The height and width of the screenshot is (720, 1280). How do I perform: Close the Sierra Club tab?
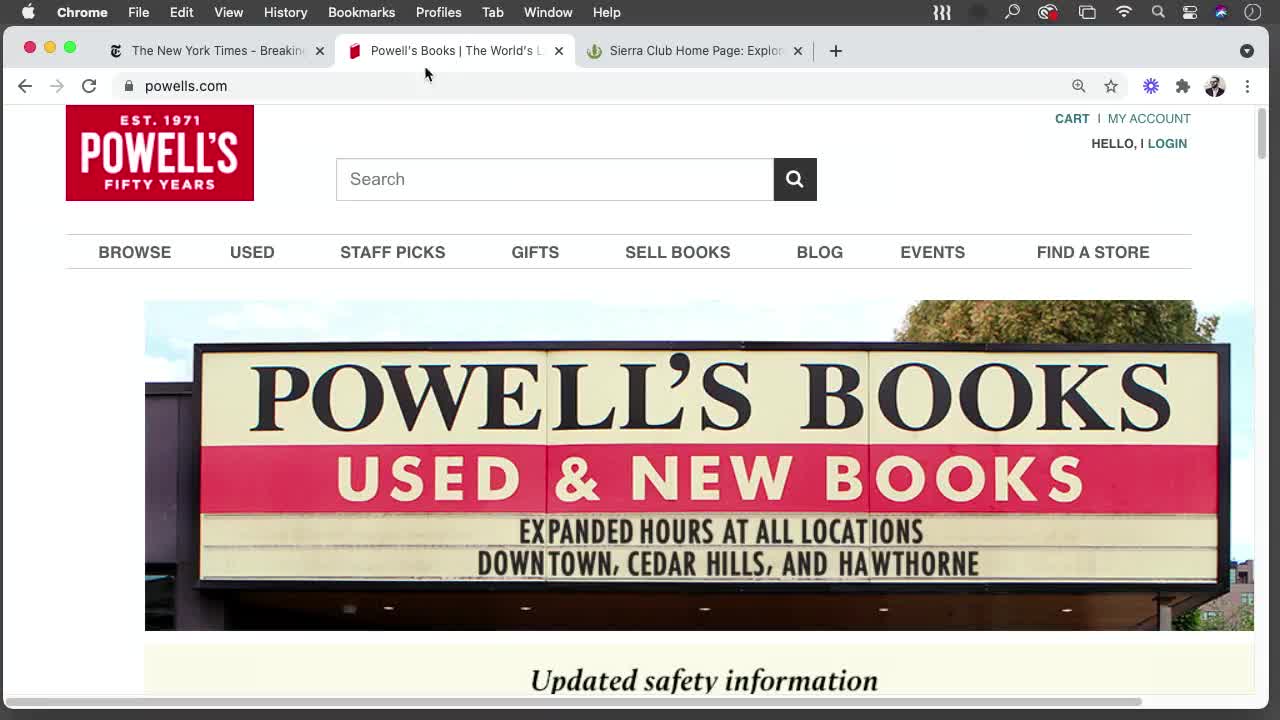pyautogui.click(x=797, y=51)
